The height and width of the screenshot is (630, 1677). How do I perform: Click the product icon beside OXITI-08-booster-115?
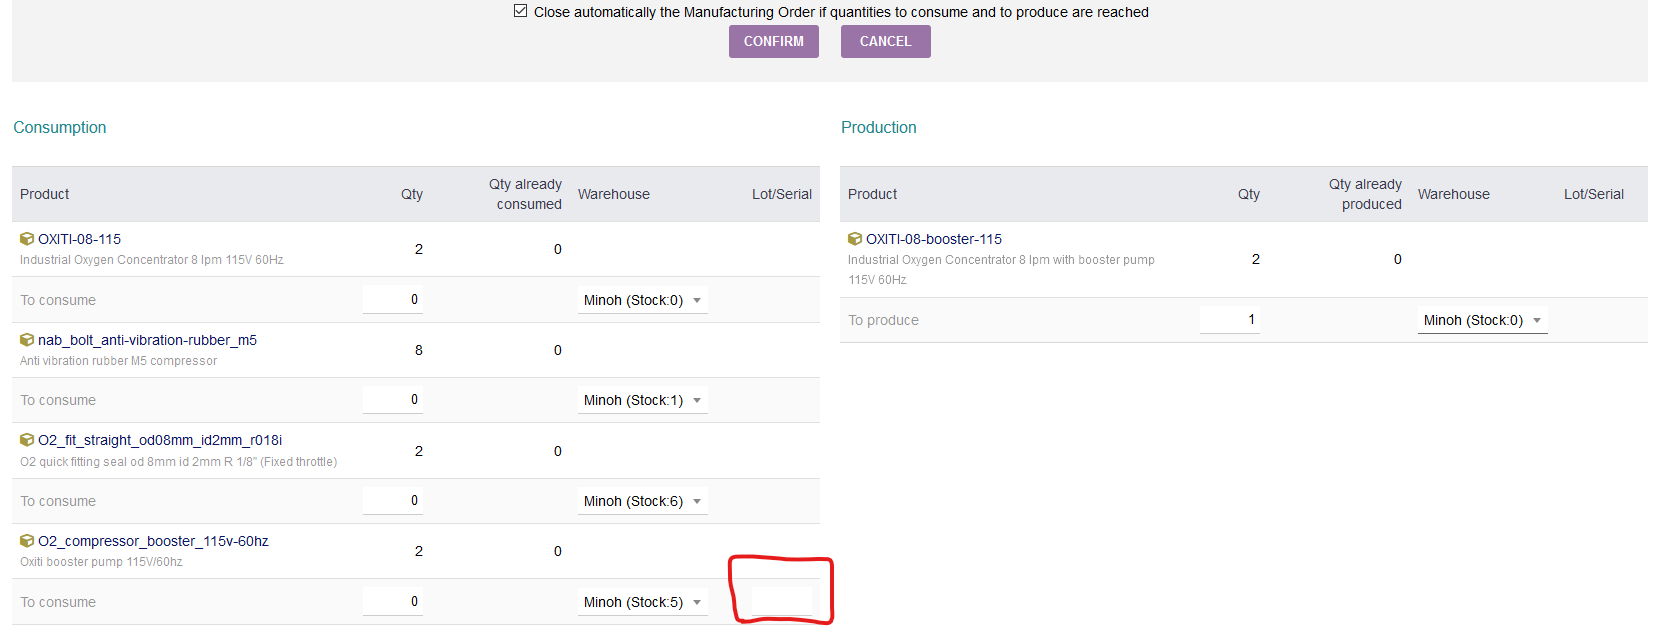[855, 239]
